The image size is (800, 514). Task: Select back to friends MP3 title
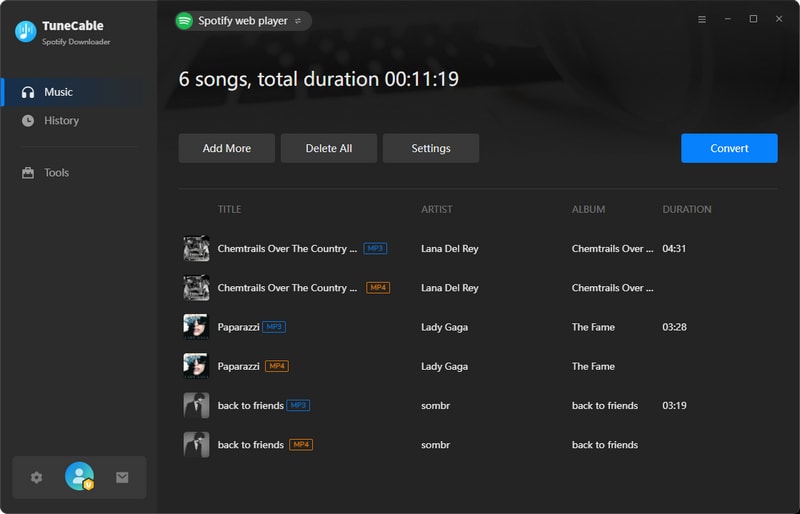pyautogui.click(x=251, y=405)
